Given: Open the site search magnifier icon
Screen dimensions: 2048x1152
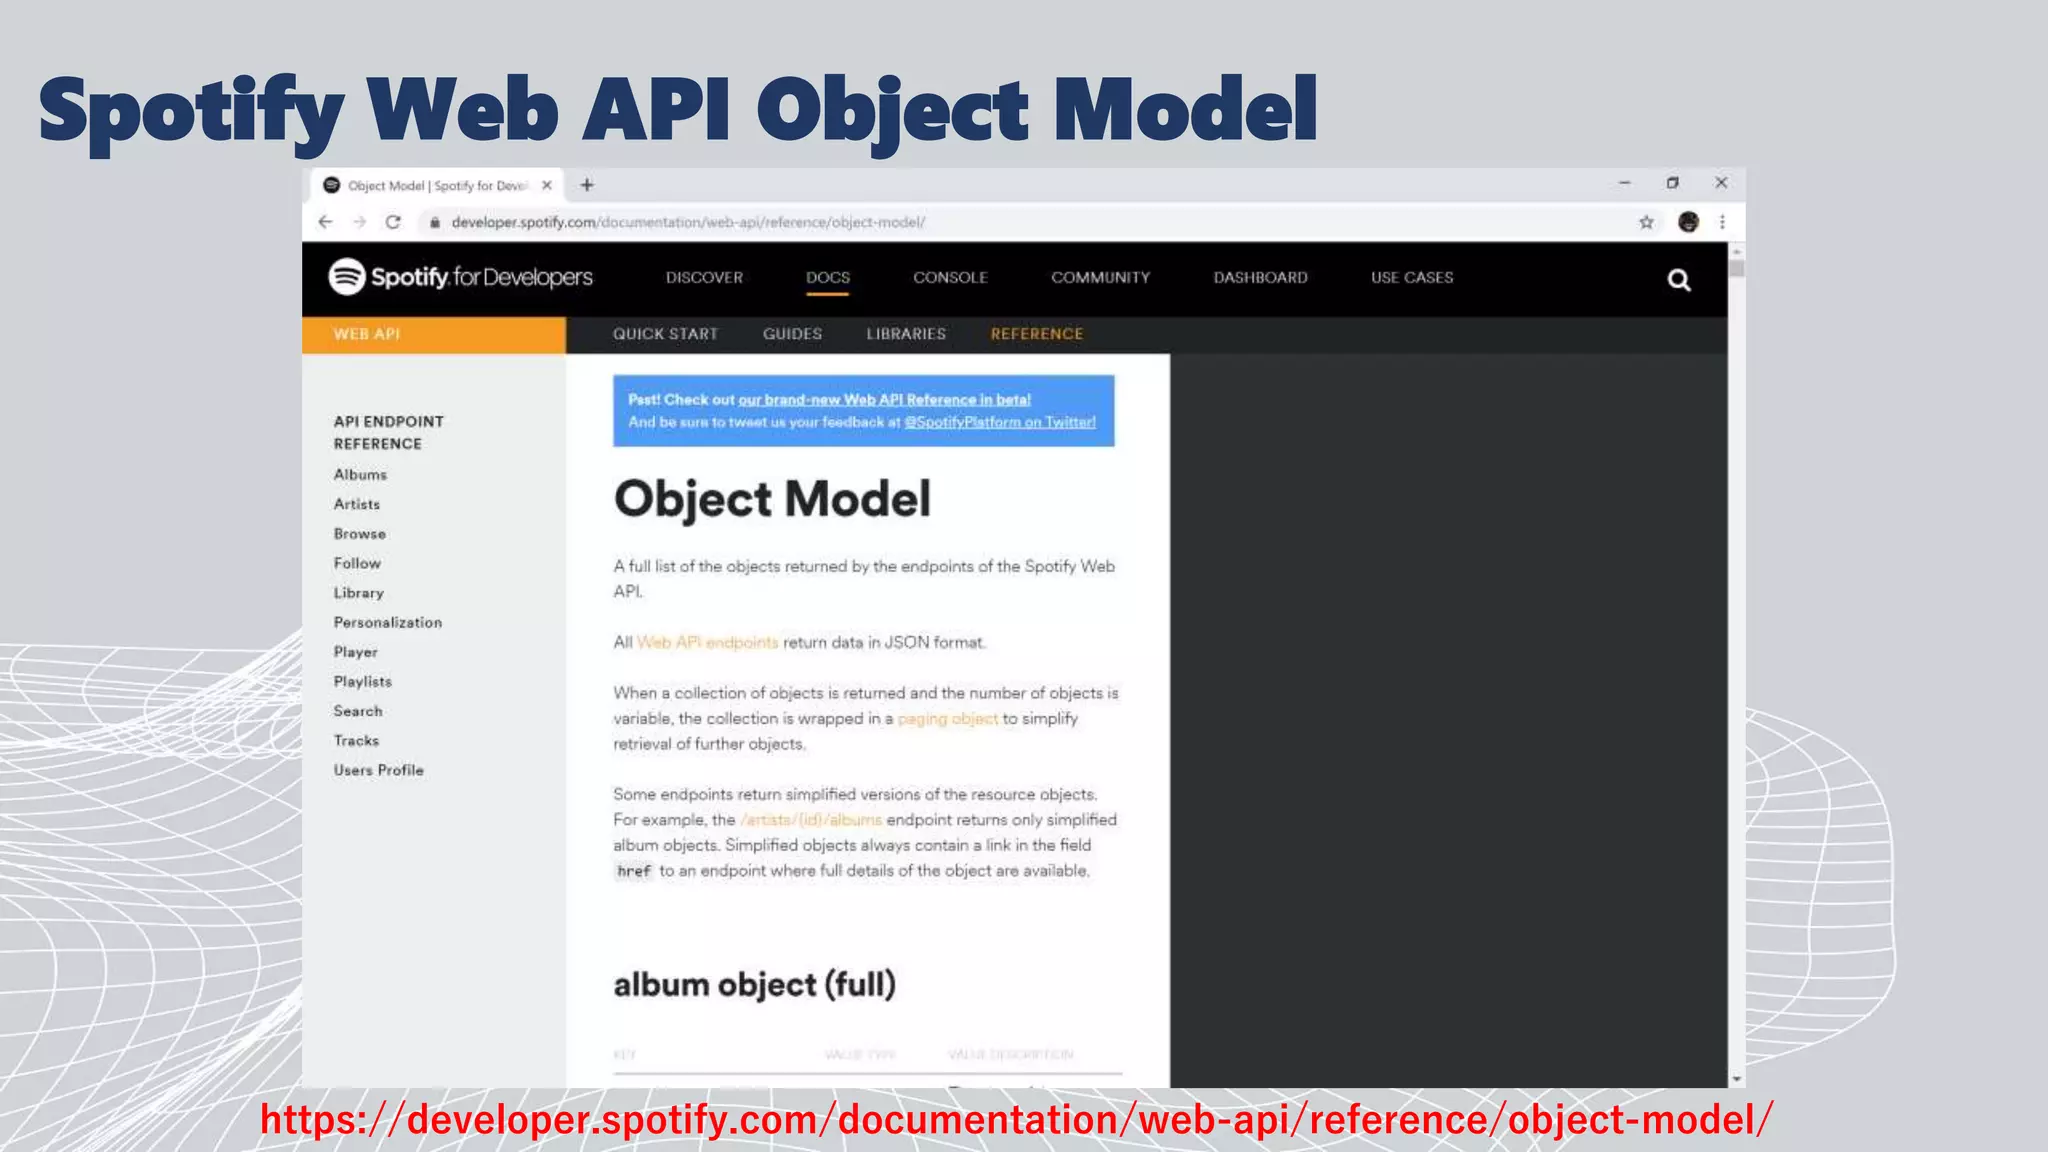Looking at the screenshot, I should (1679, 280).
